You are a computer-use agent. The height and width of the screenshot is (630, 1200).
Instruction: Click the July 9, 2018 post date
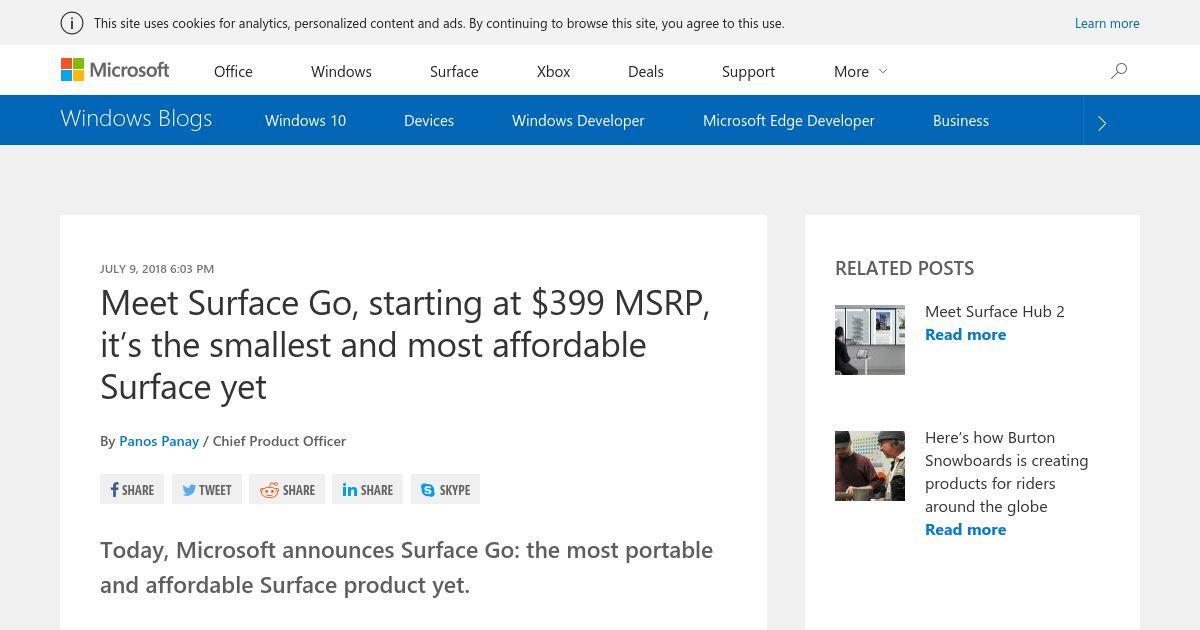pyautogui.click(x=157, y=269)
